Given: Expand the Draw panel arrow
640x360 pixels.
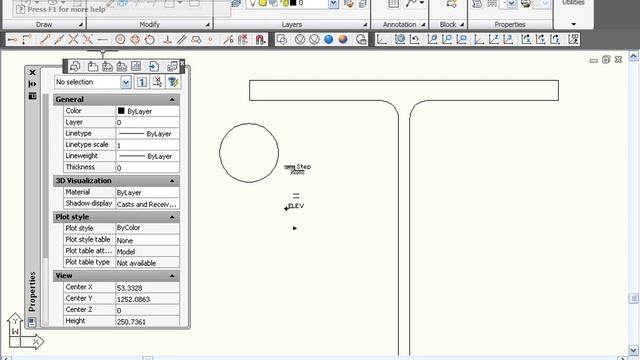Looking at the screenshot, I should click(81, 25).
